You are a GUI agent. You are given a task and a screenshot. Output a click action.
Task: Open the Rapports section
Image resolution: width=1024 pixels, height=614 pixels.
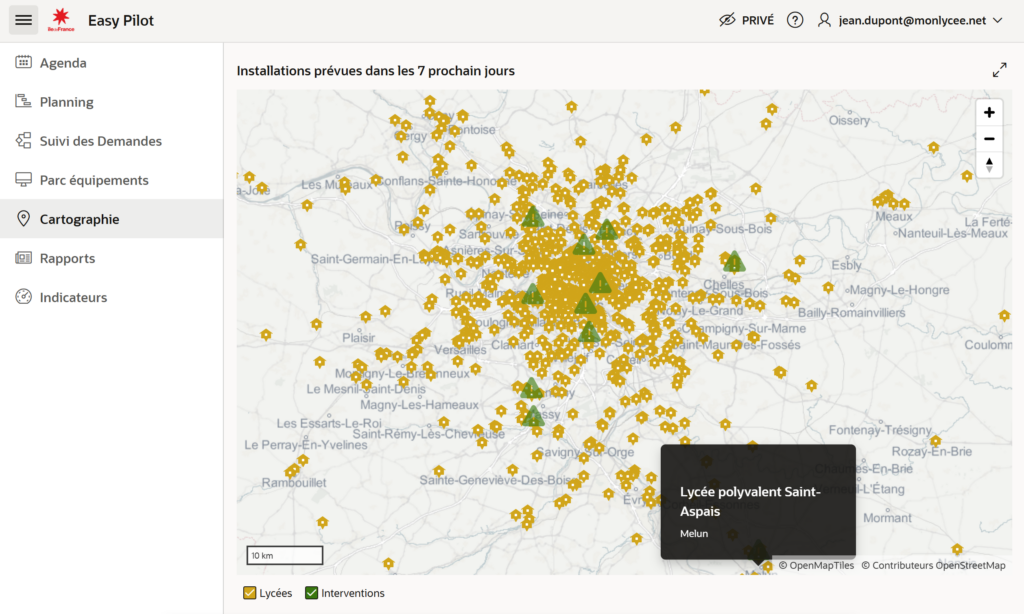click(x=112, y=258)
